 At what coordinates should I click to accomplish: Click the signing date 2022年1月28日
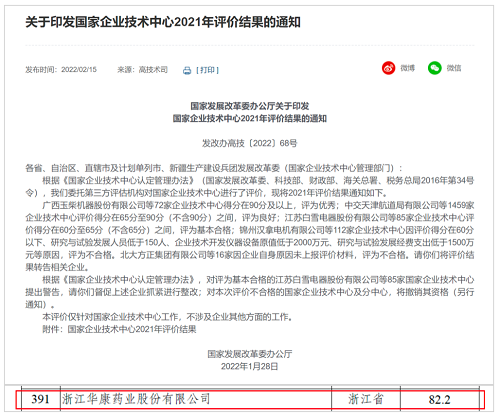(249, 366)
